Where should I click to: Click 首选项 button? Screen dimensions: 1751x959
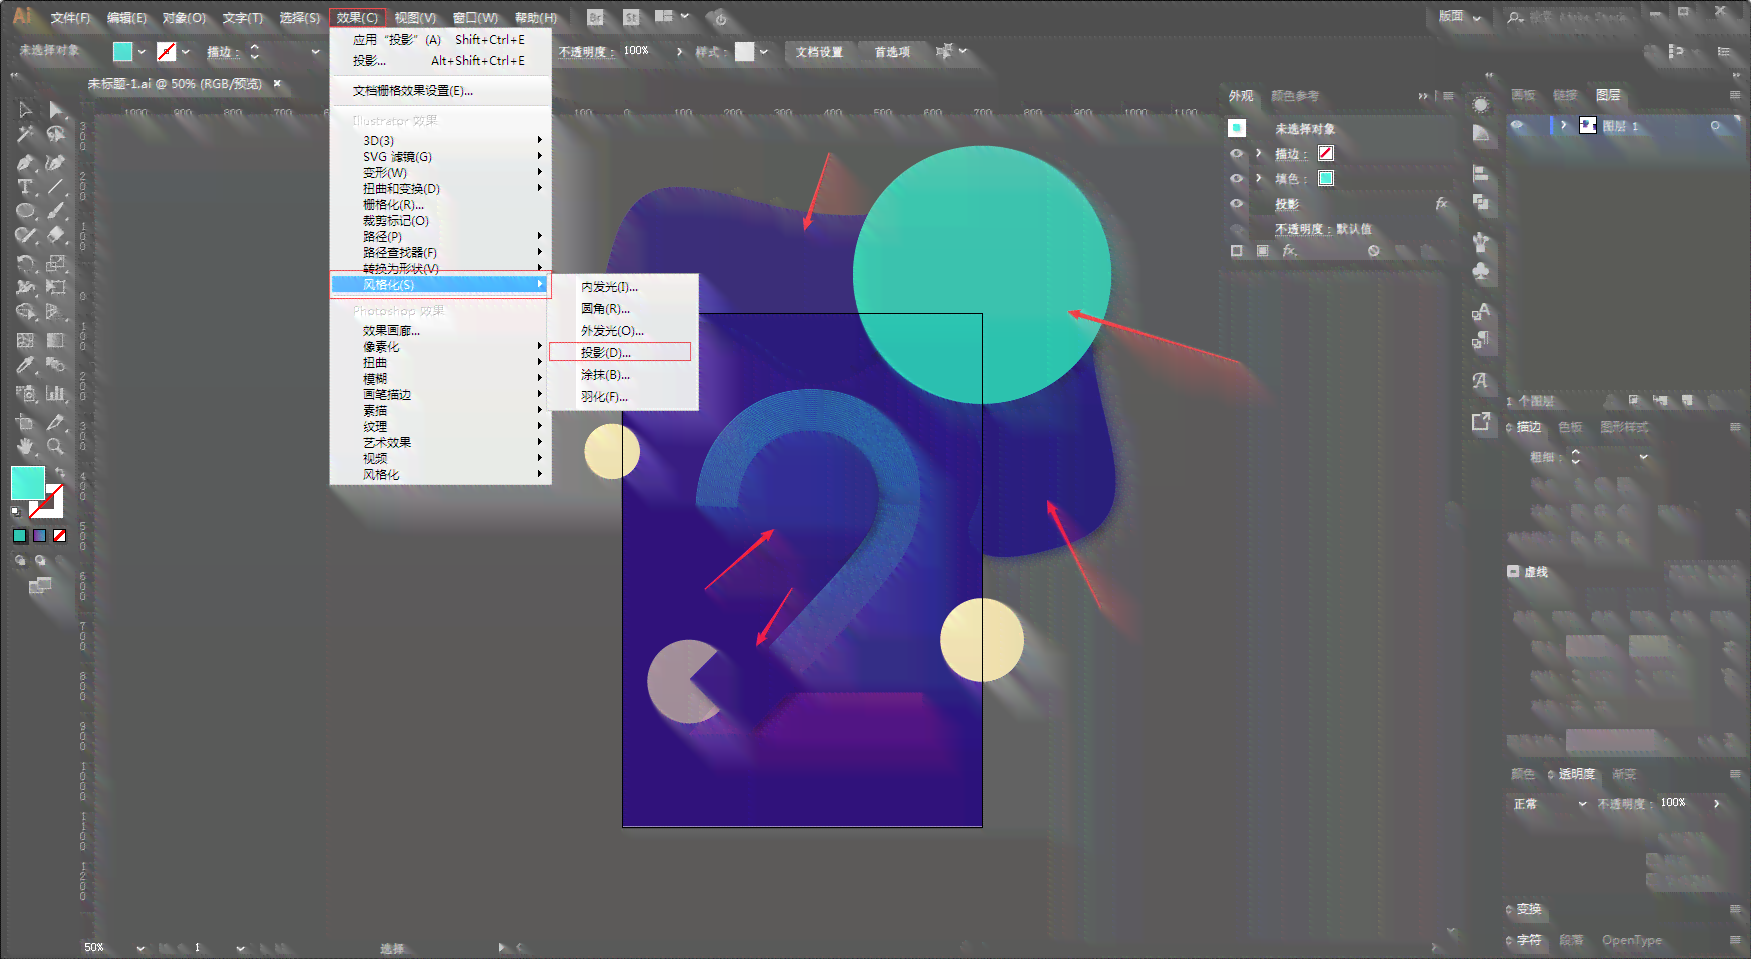[892, 52]
